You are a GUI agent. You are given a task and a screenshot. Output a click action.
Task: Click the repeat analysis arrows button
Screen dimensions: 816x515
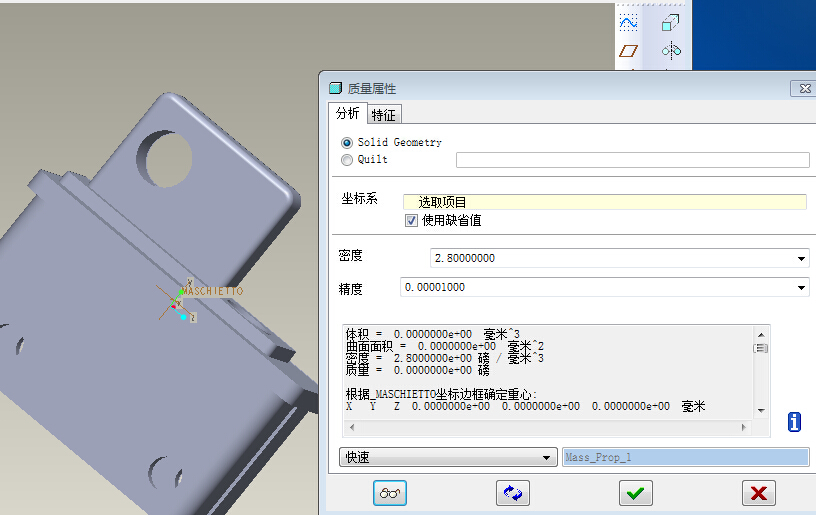pos(513,493)
